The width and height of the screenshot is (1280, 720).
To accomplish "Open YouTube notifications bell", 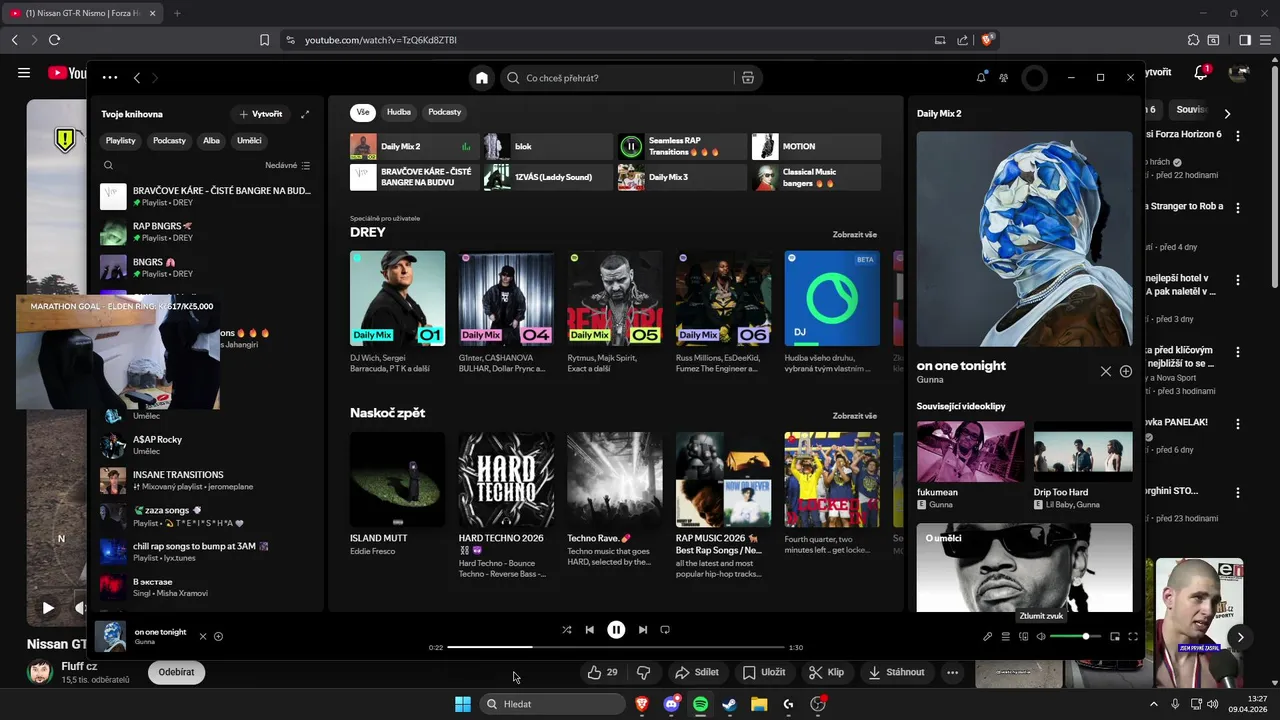I will click(1201, 73).
